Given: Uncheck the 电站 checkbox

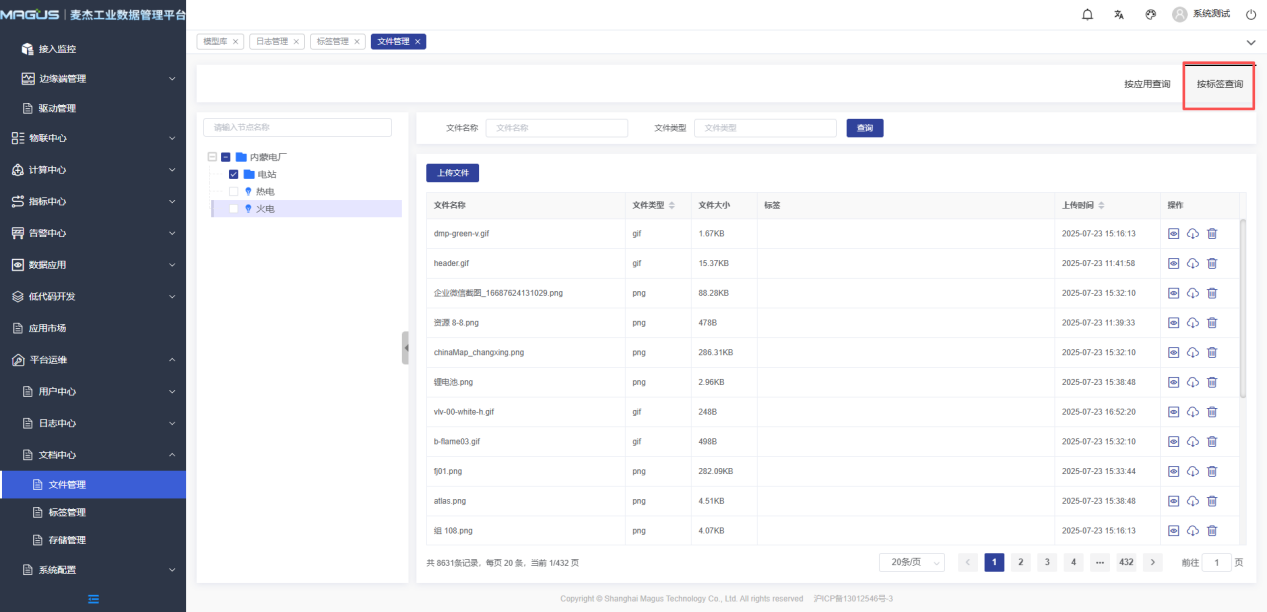Looking at the screenshot, I should [x=234, y=174].
